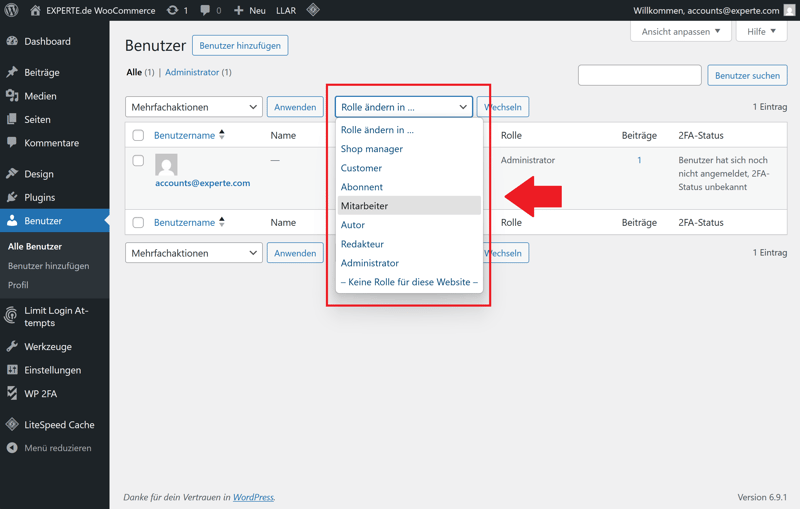The height and width of the screenshot is (509, 800).
Task: Click the LiteSpeed diamond icon in admin bar
Action: coord(313,10)
